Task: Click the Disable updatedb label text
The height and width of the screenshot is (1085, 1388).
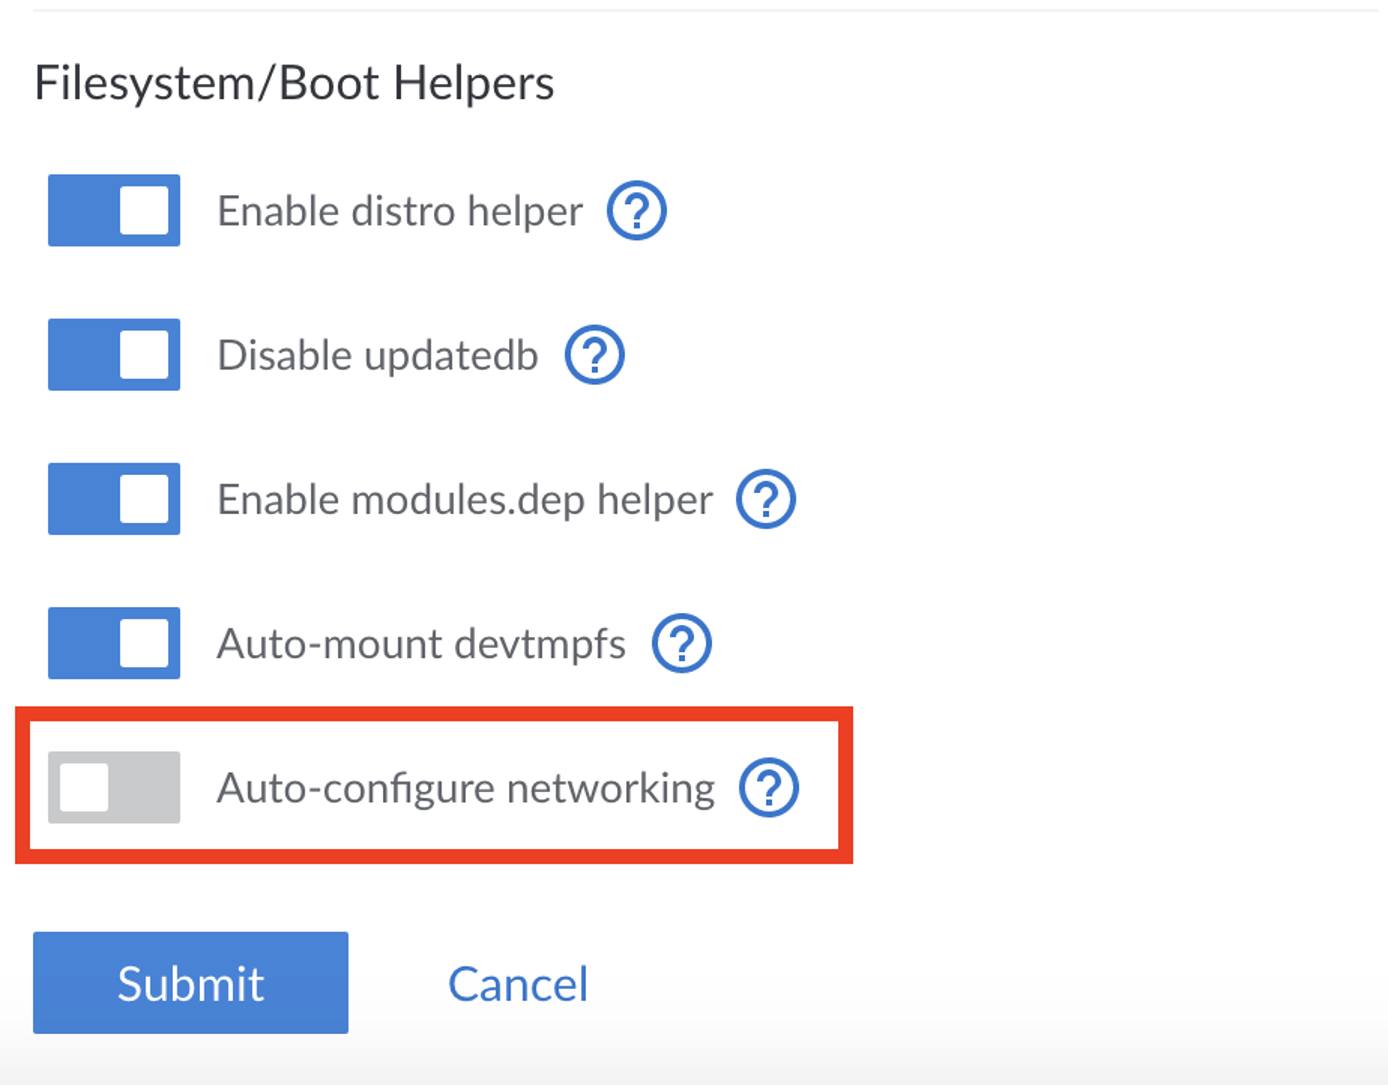Action: 377,354
